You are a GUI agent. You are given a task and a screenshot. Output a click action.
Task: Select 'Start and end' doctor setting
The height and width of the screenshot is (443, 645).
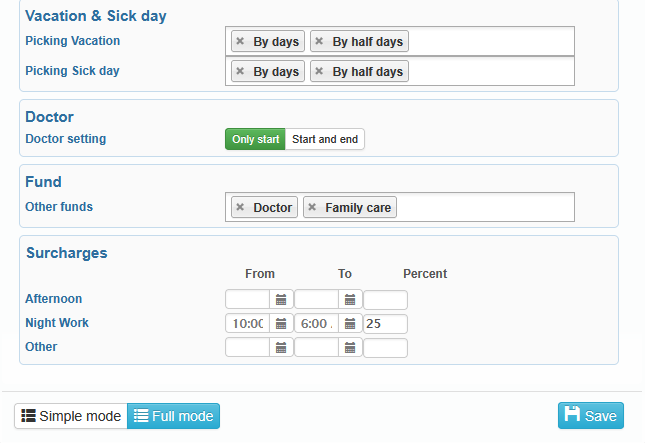[x=325, y=139]
